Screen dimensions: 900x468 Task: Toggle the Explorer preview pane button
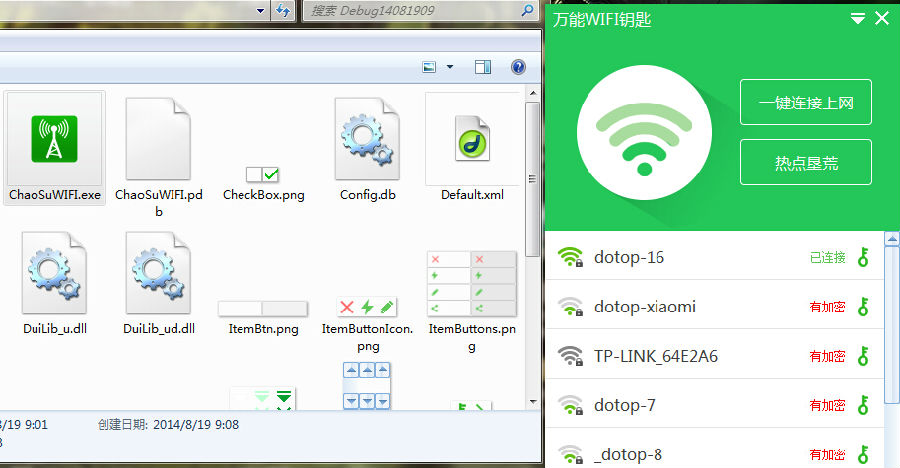(483, 67)
